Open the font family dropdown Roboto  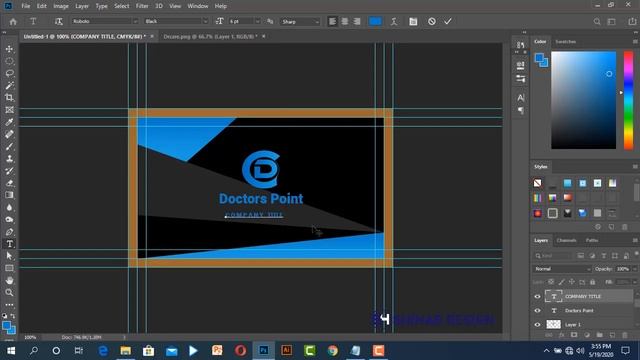pyautogui.click(x=104, y=22)
